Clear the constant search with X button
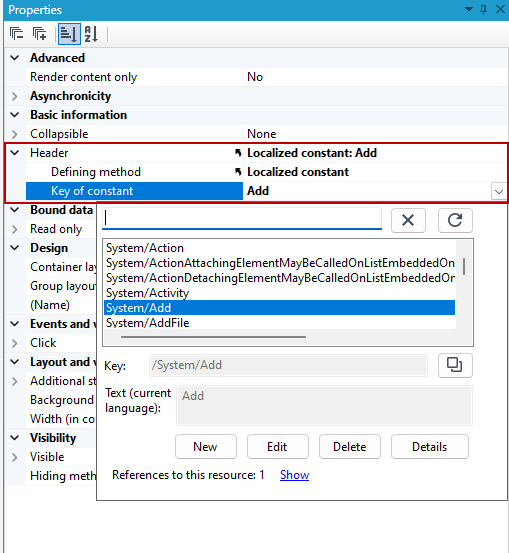Viewport: 509px width, 553px height. pos(408,220)
